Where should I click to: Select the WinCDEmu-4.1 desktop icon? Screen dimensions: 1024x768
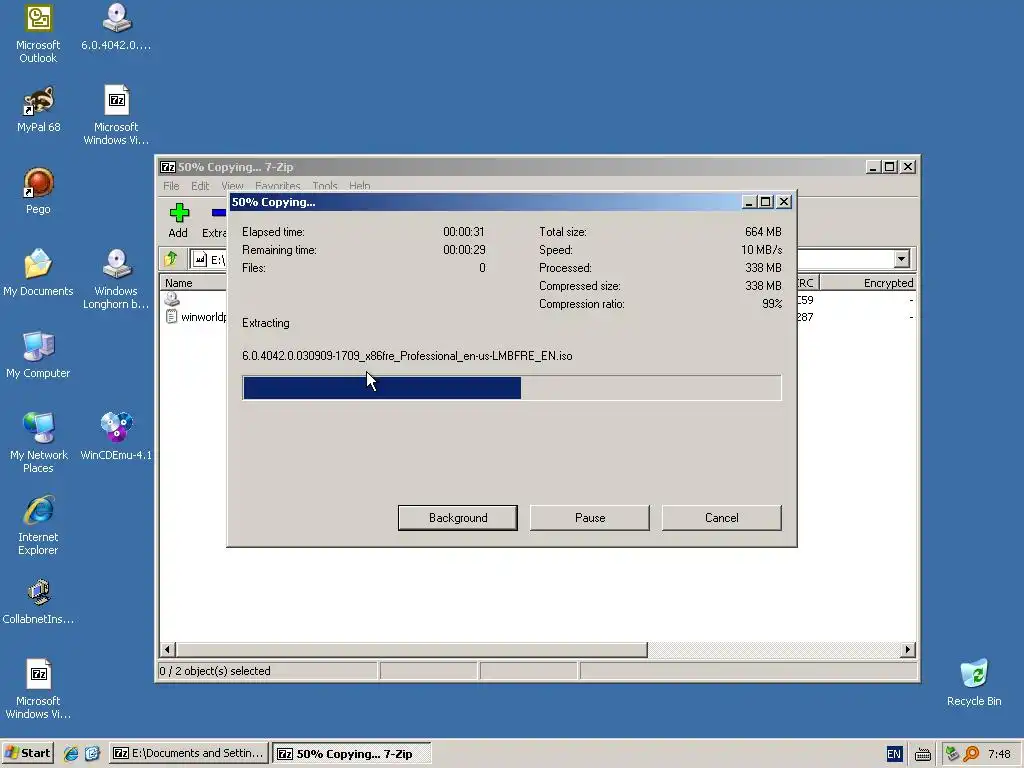click(116, 436)
